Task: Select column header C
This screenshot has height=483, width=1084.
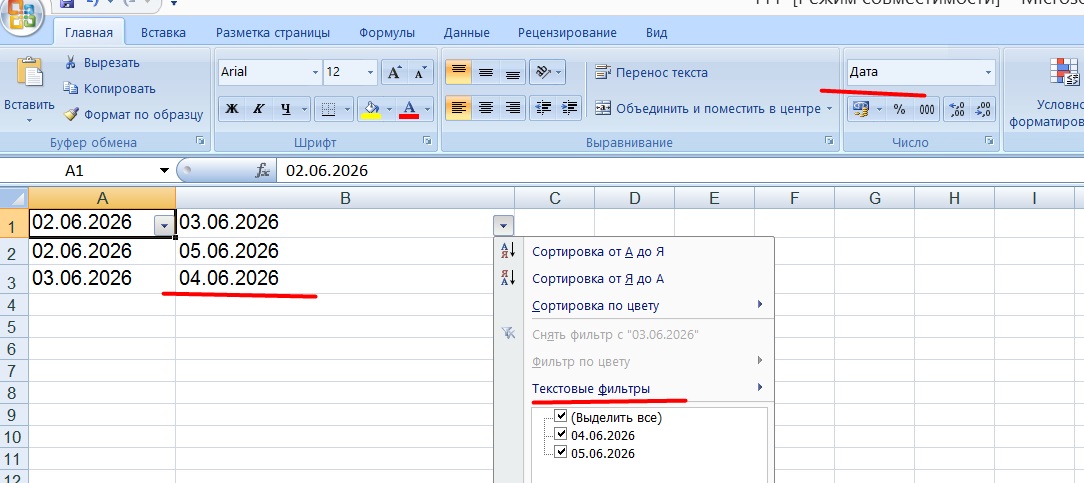Action: coord(554,198)
